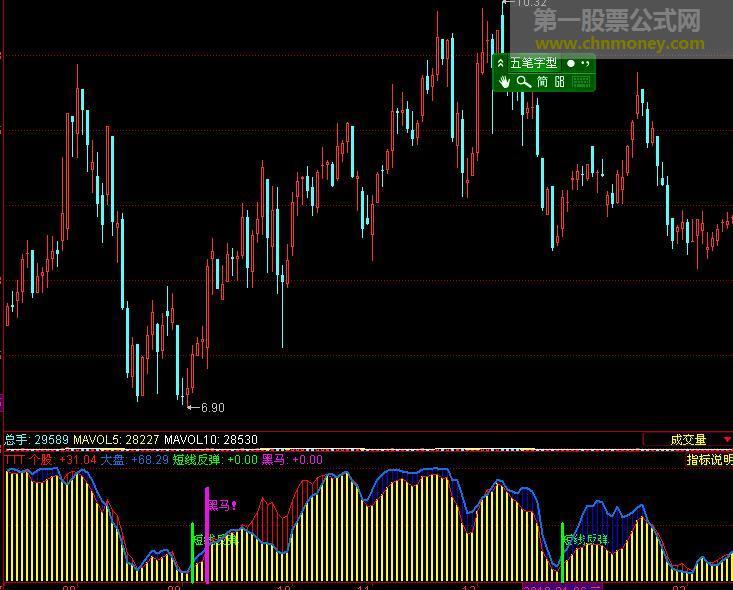
Task: Open the magnifier search icon
Action: [523, 82]
